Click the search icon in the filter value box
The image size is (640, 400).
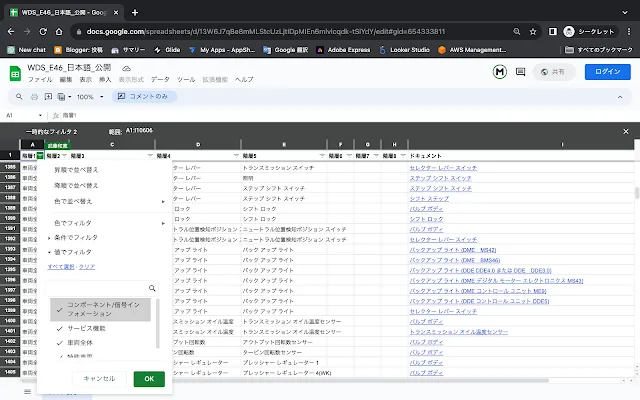[152, 288]
